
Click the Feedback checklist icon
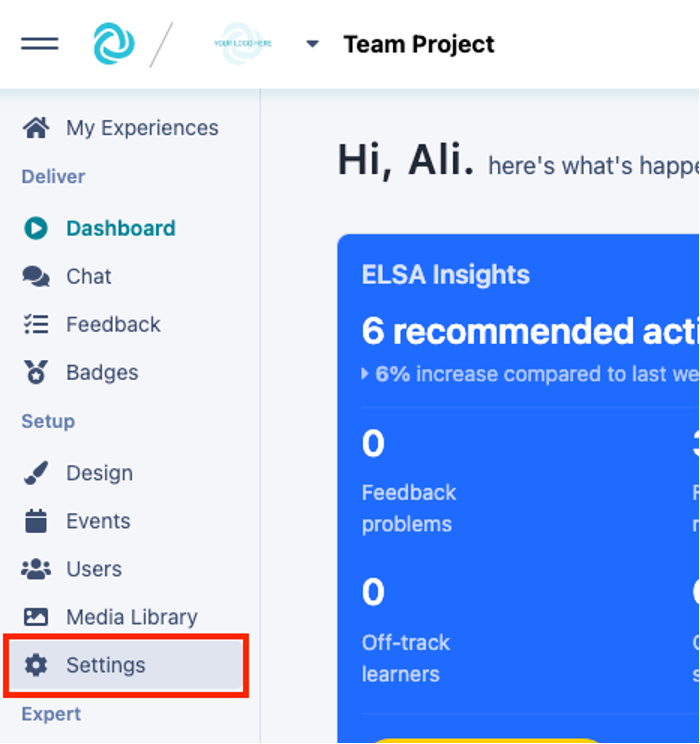pos(36,324)
